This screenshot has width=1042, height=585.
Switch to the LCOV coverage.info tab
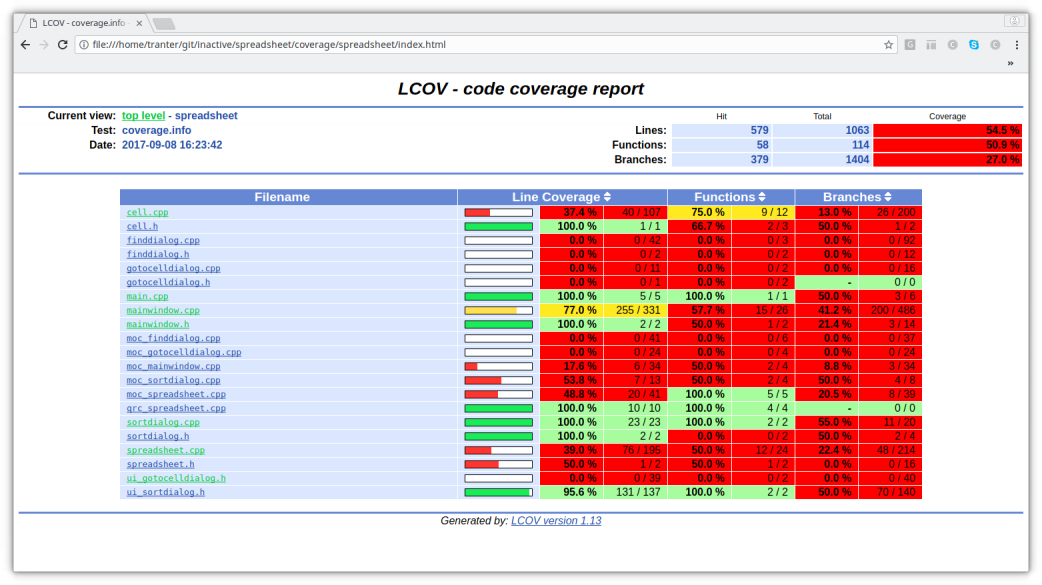[x=82, y=22]
